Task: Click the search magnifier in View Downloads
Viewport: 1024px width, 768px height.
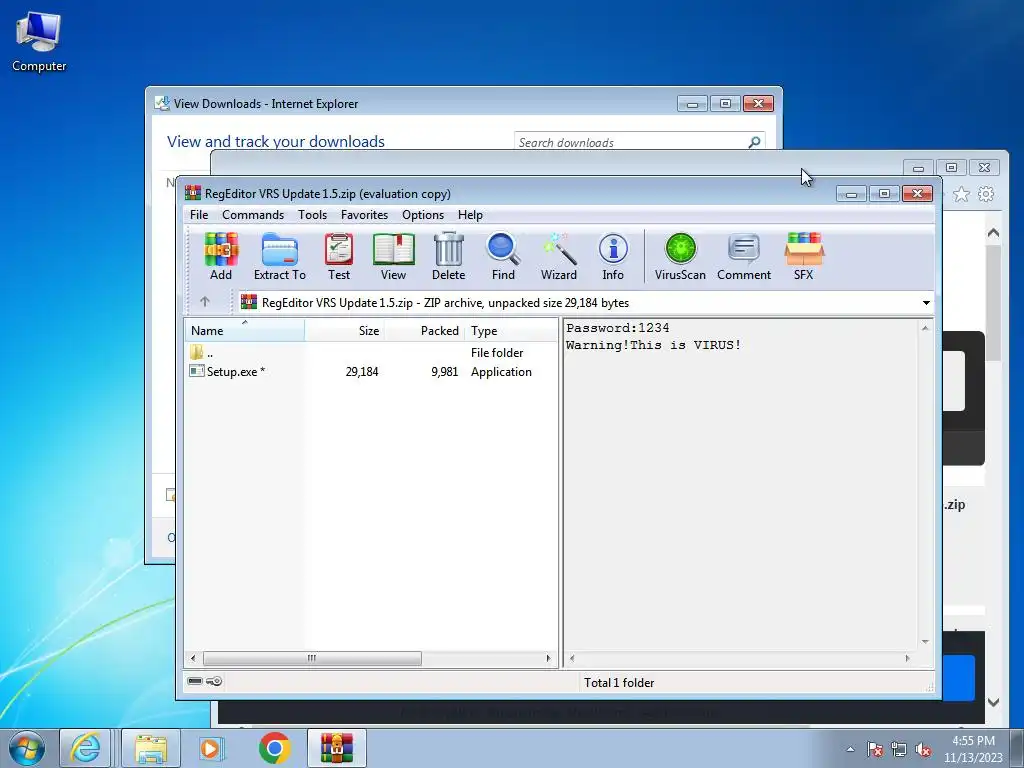Action: [754, 142]
